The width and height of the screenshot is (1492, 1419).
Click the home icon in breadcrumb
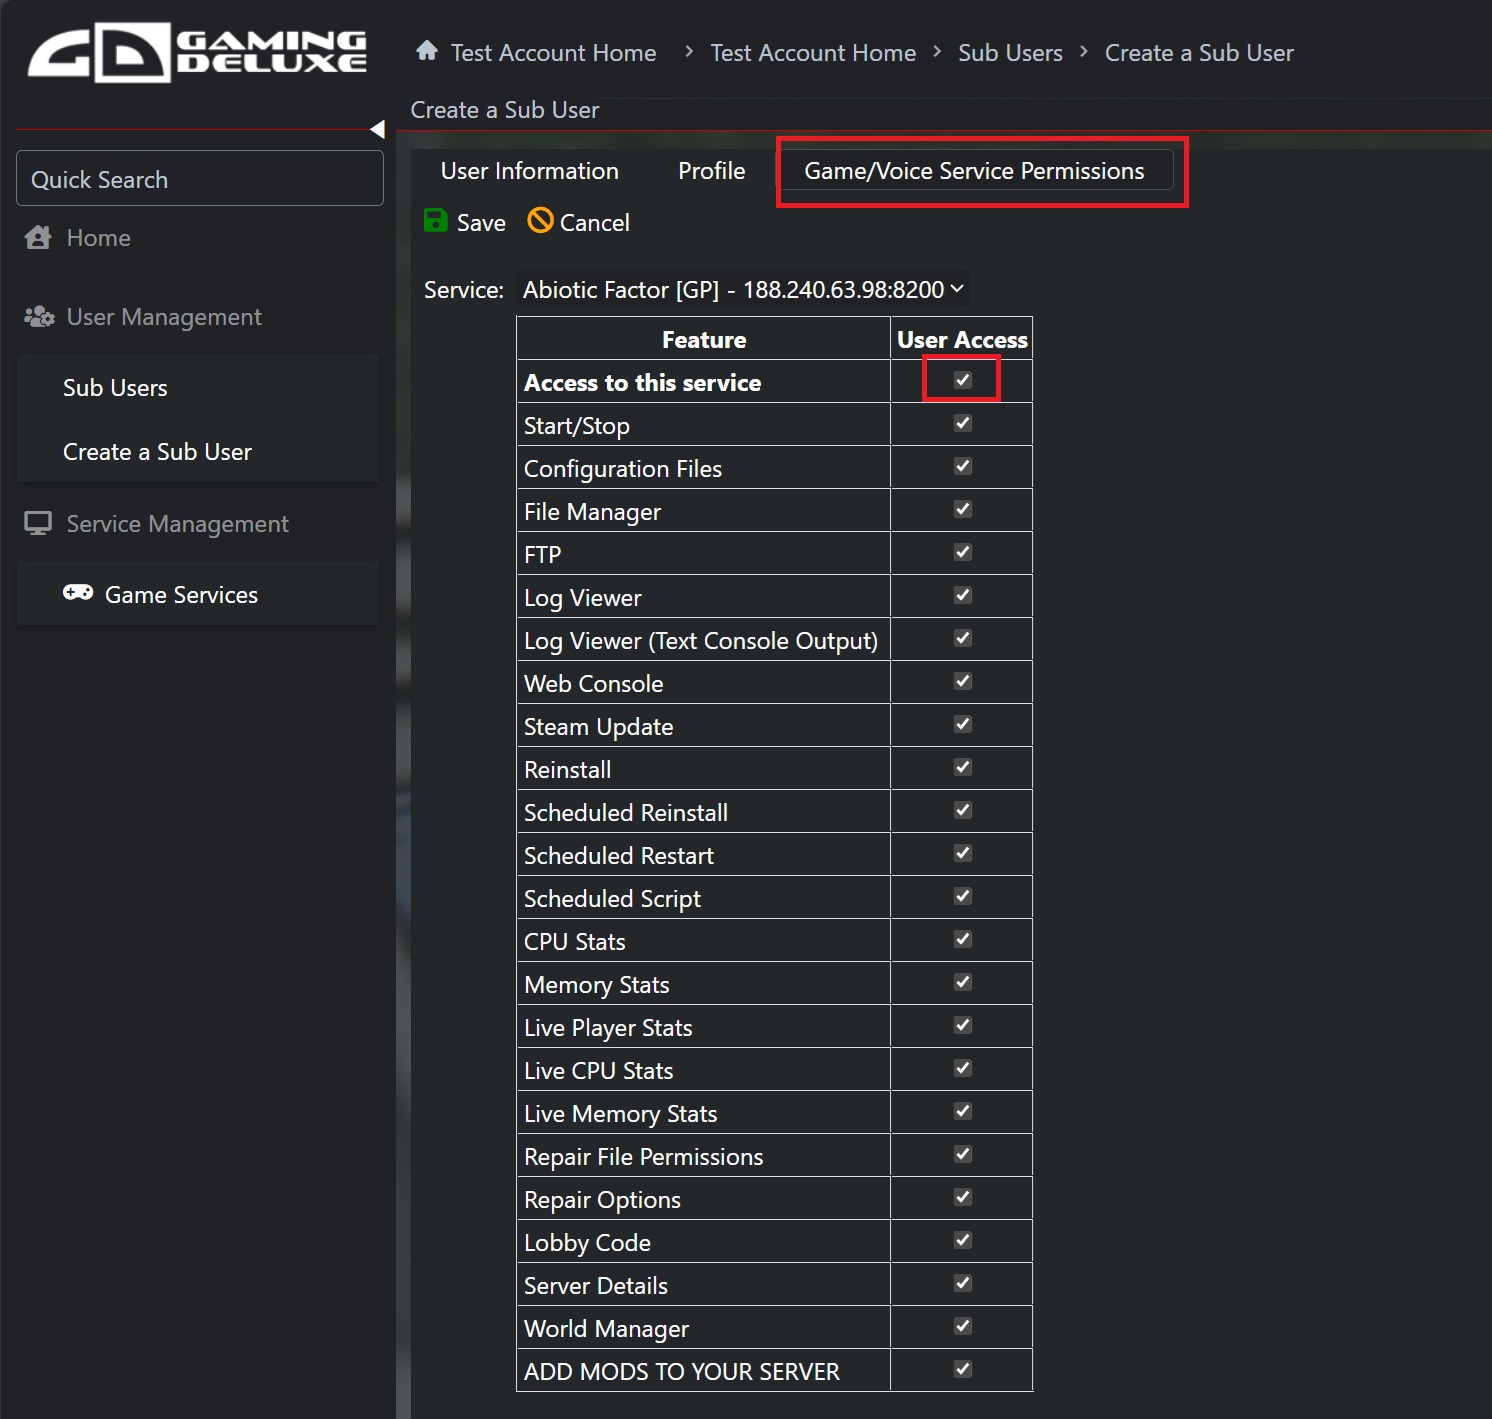coord(427,51)
